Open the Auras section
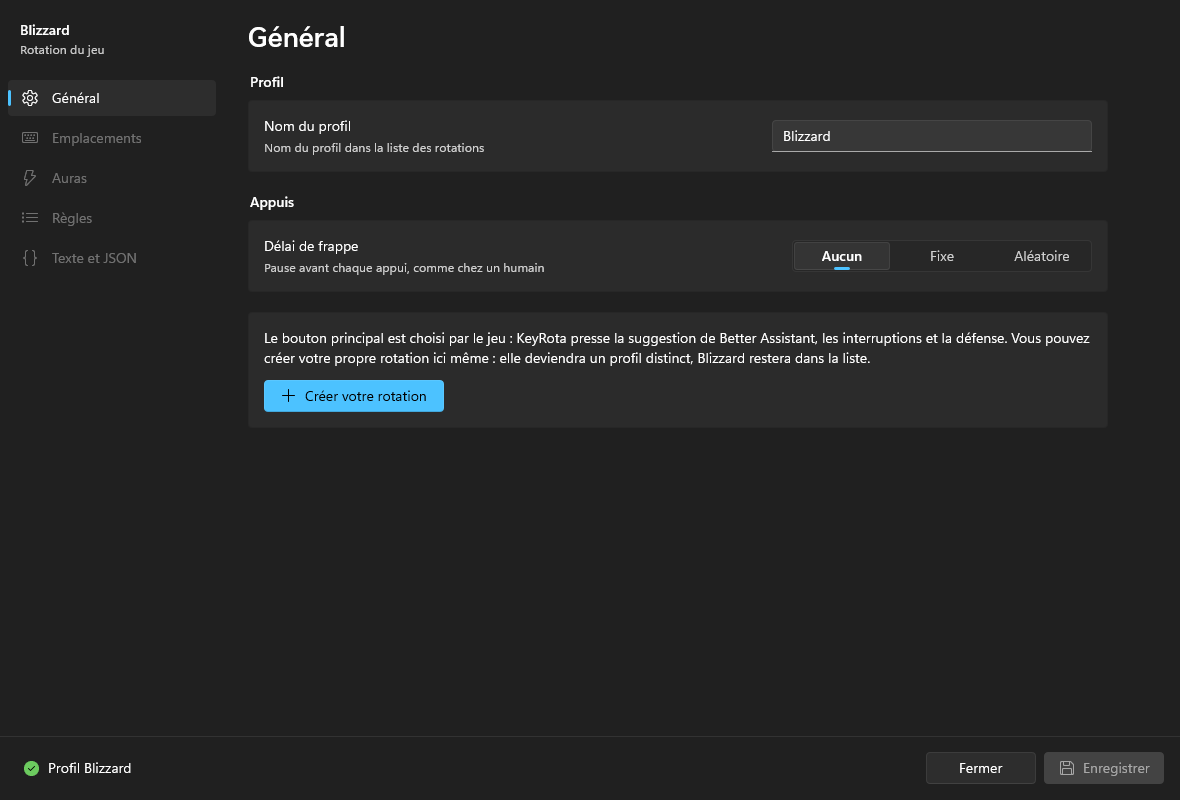 click(112, 178)
